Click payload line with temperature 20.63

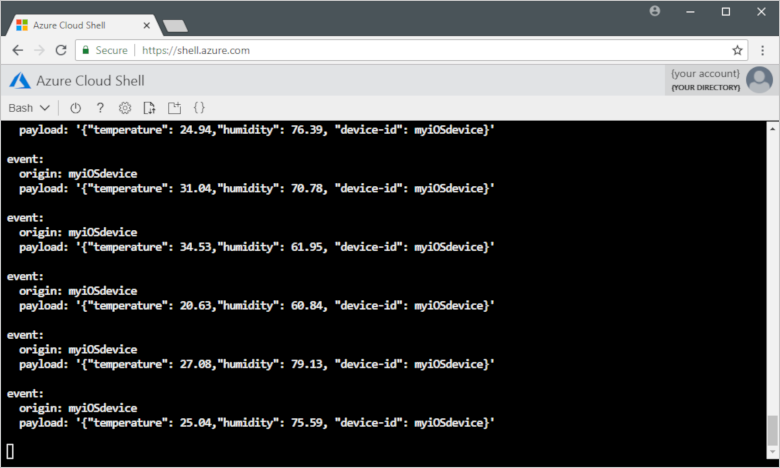[257, 306]
